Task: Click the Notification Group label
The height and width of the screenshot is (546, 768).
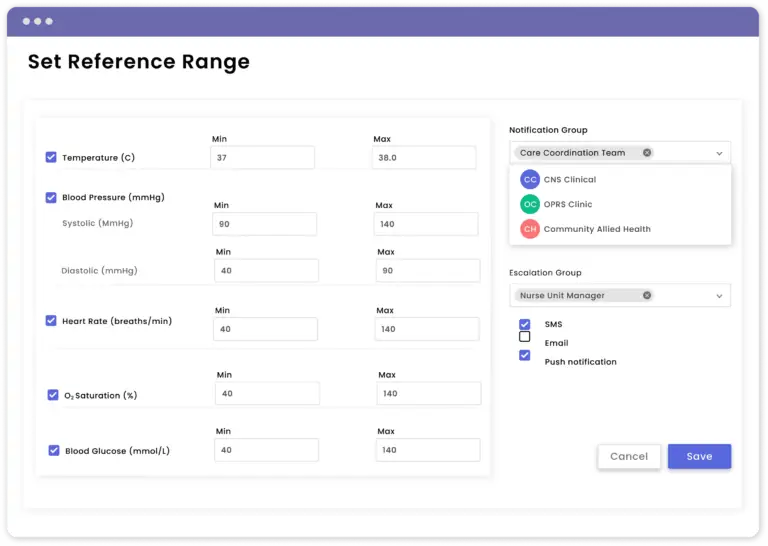Action: click(x=548, y=130)
